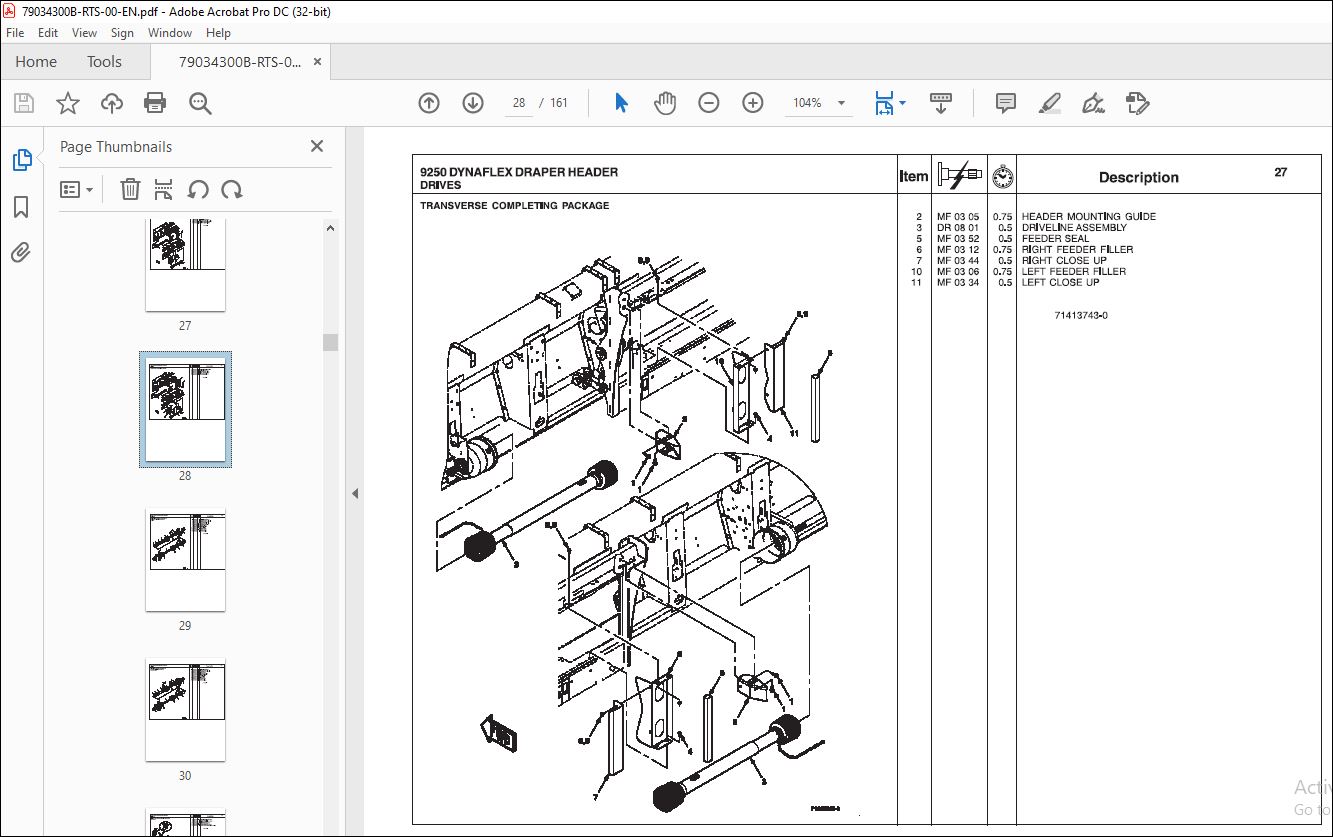Rotate page counterclockwise
1333x837 pixels.
pos(198,189)
